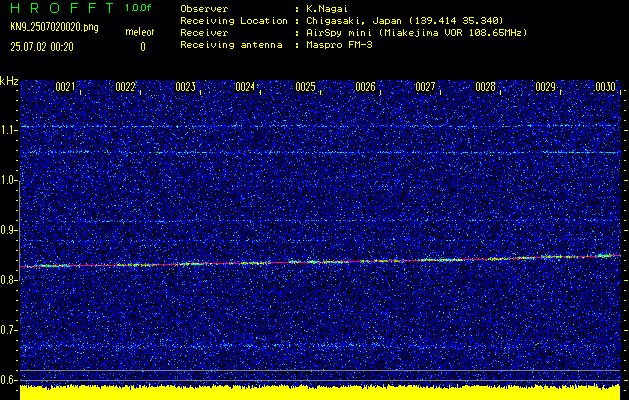Click Chigasaki, Japan coordinates text
The height and width of the screenshot is (400, 629).
pos(405,21)
